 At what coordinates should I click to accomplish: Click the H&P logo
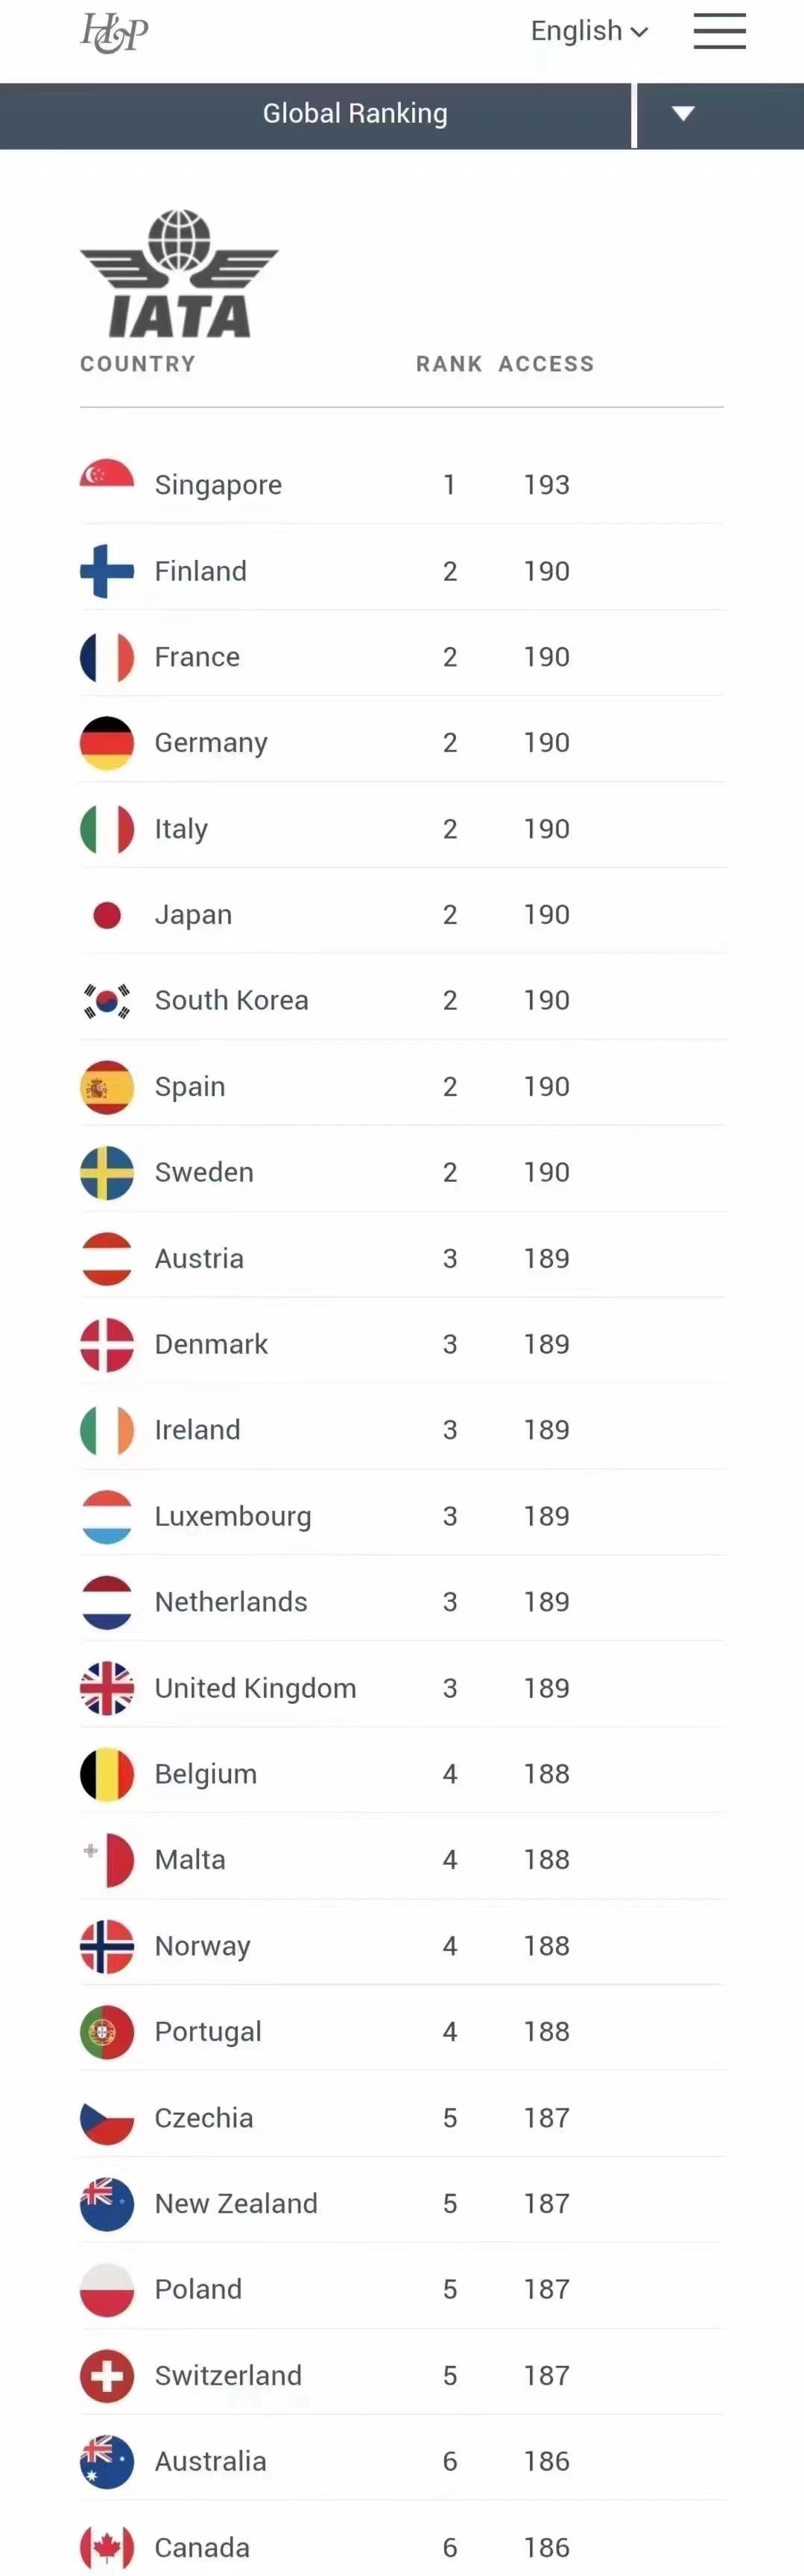(x=114, y=33)
